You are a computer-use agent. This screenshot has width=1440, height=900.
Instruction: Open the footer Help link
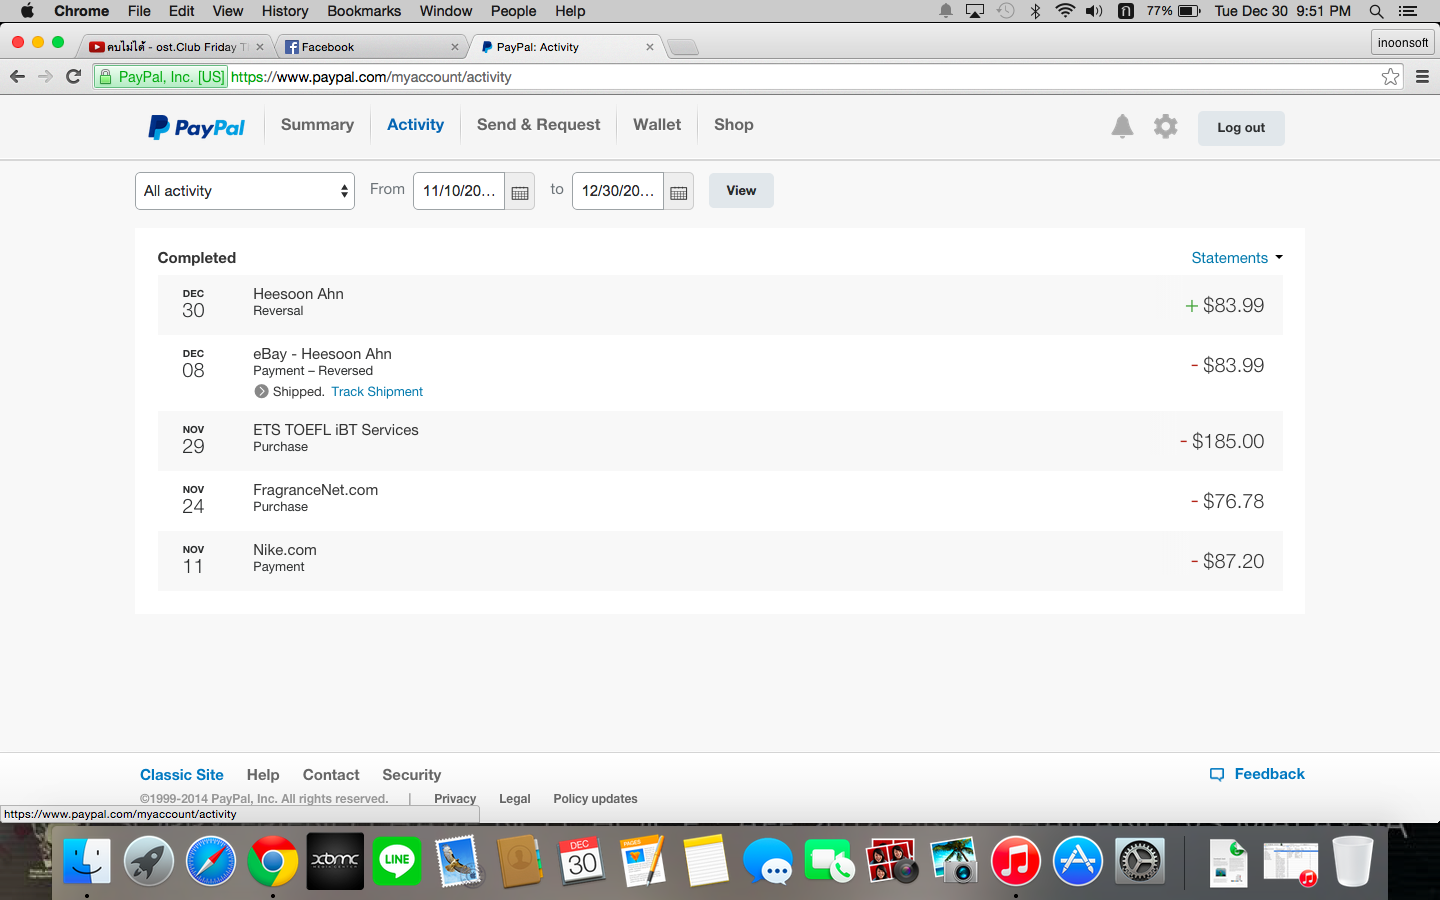[x=263, y=775]
